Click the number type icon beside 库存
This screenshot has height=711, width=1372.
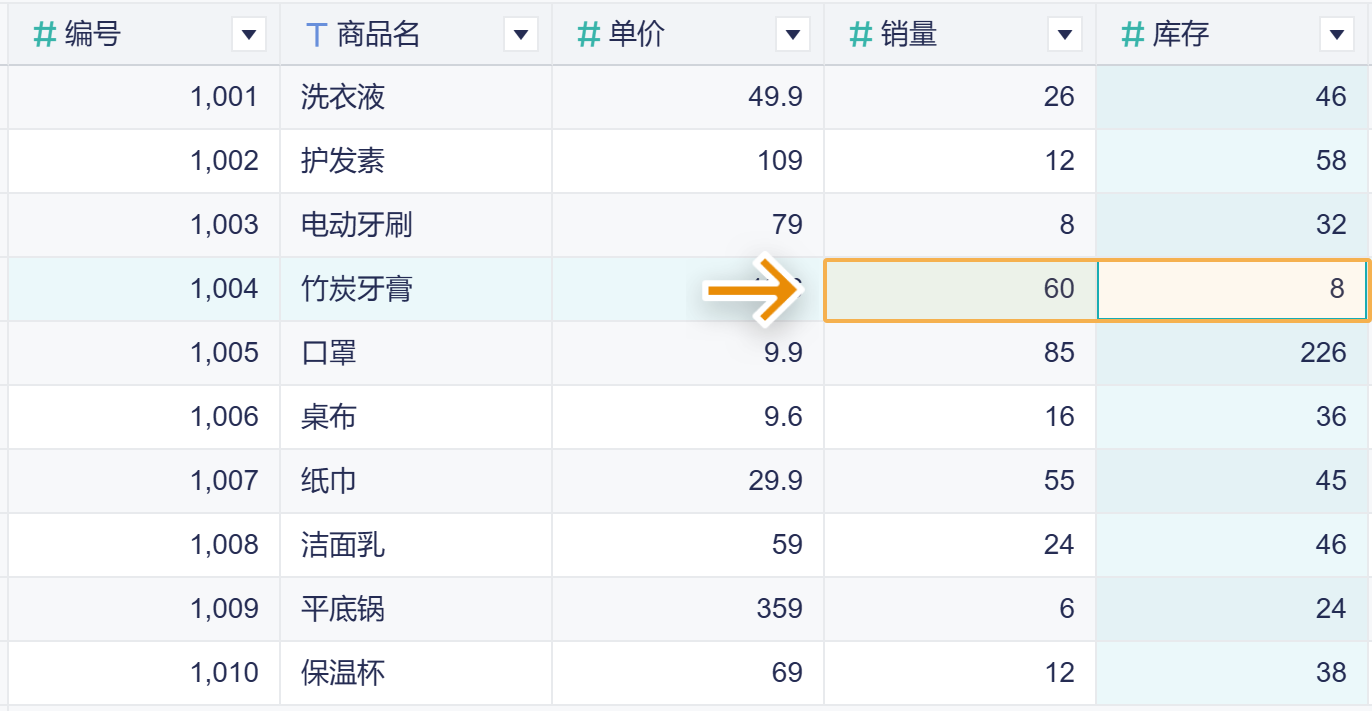pyautogui.click(x=1133, y=35)
